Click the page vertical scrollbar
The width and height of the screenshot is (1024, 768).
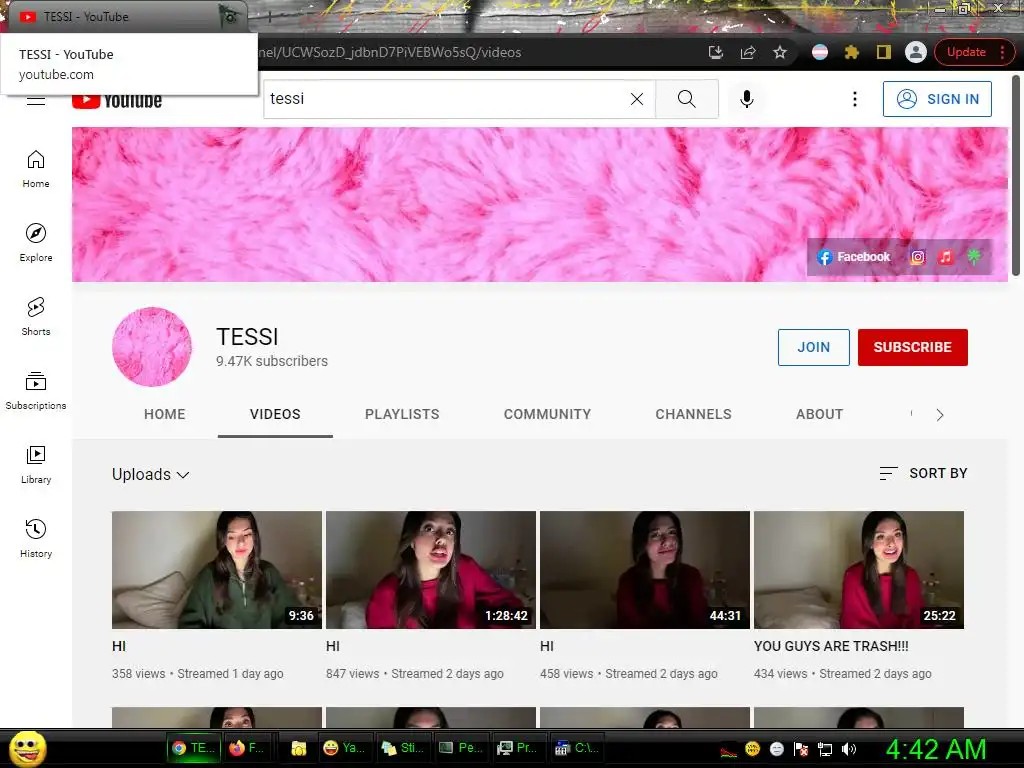click(1016, 176)
